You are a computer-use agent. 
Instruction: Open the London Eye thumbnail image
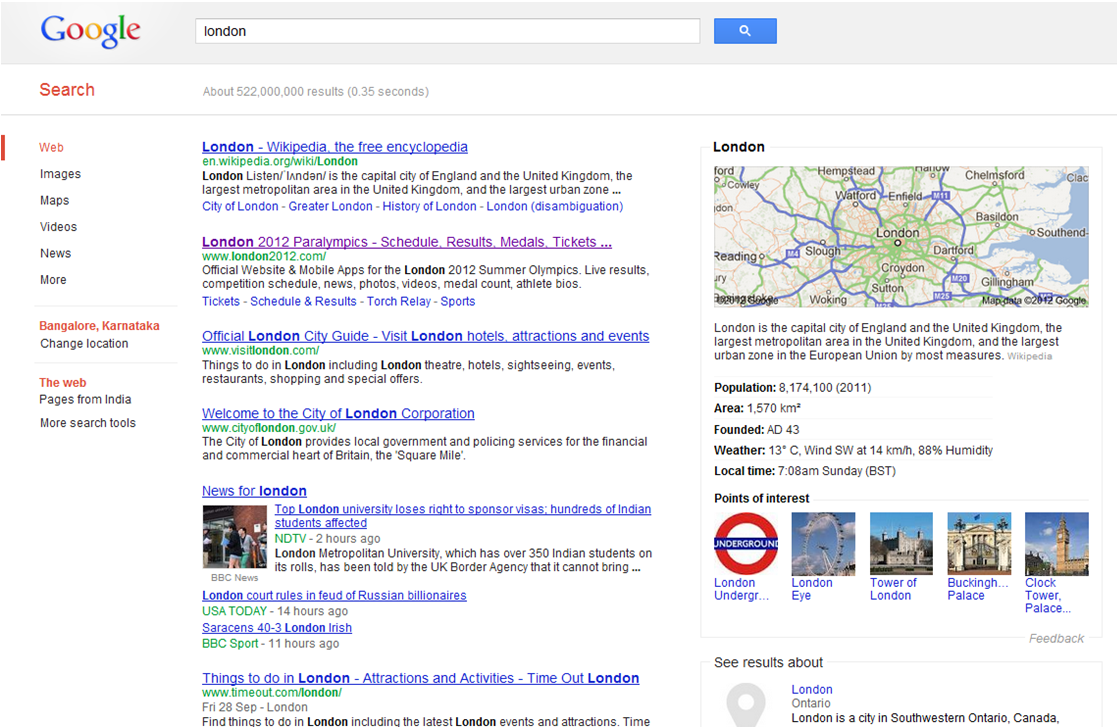point(823,544)
